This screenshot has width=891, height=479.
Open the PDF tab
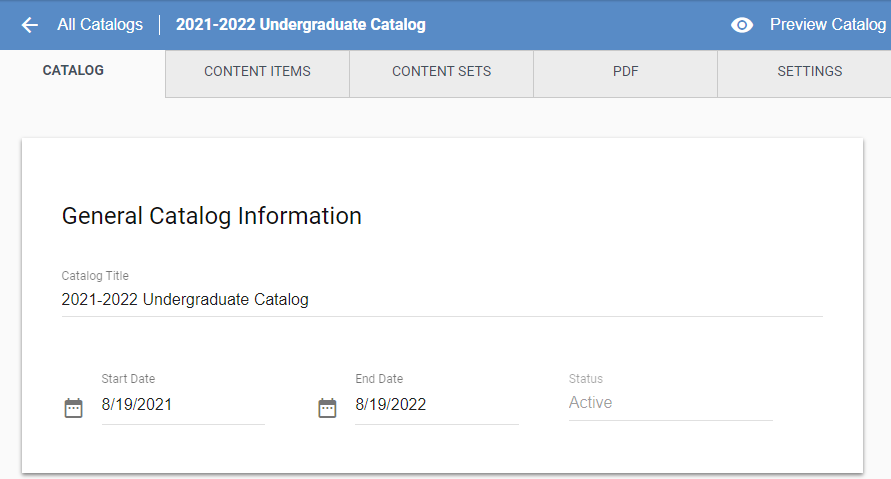(626, 73)
